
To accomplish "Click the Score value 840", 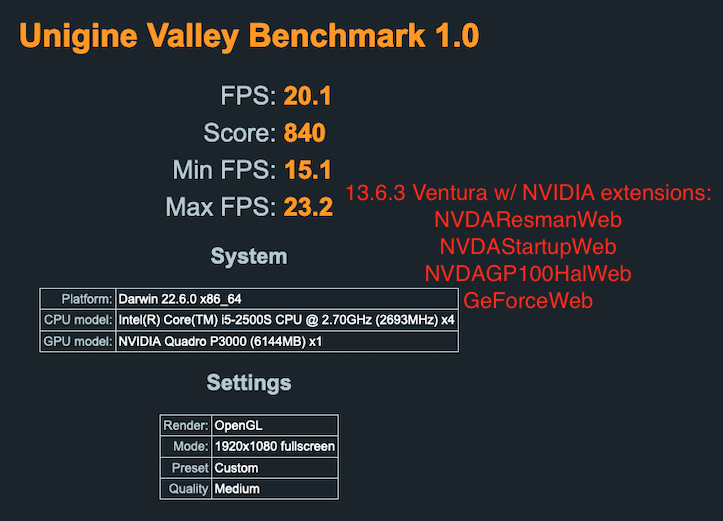I will tap(305, 133).
